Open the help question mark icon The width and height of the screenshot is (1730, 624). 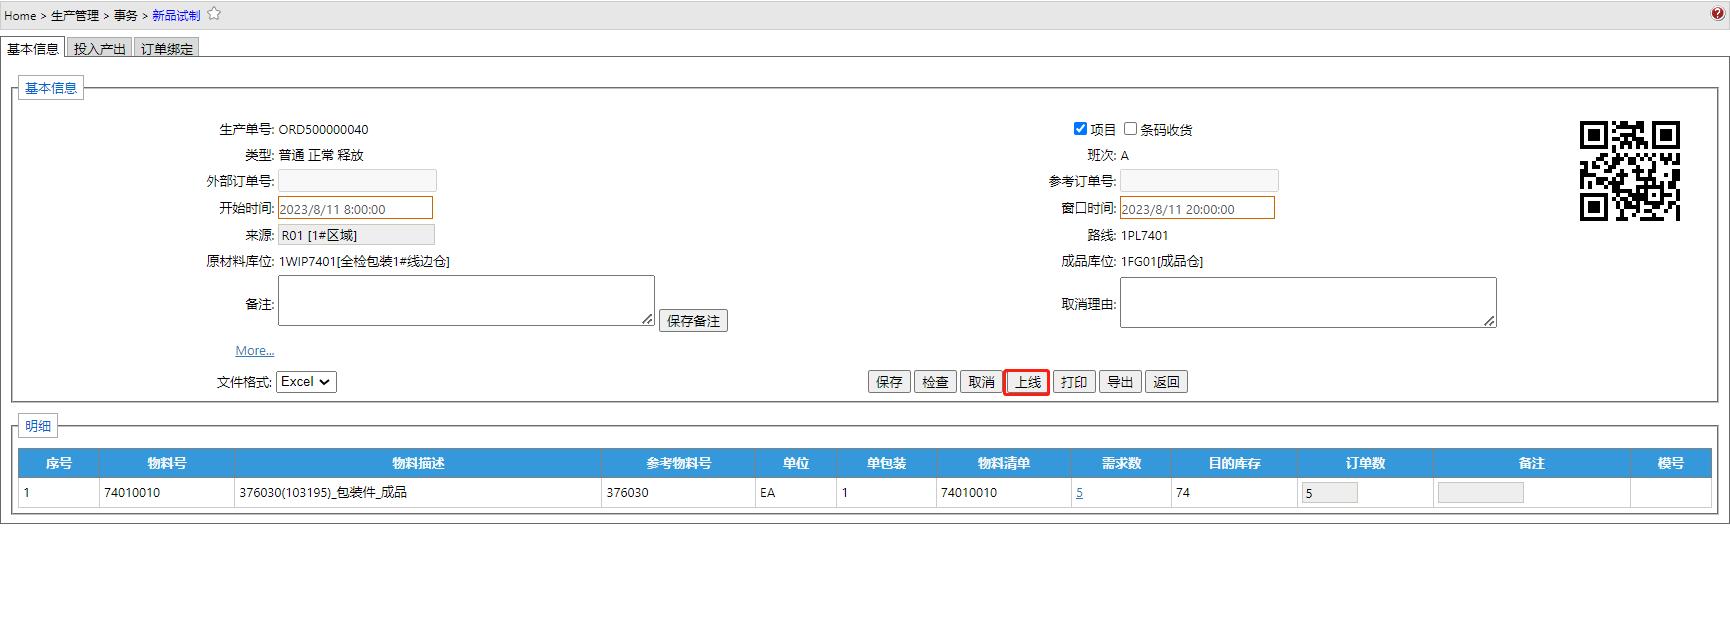[1718, 14]
